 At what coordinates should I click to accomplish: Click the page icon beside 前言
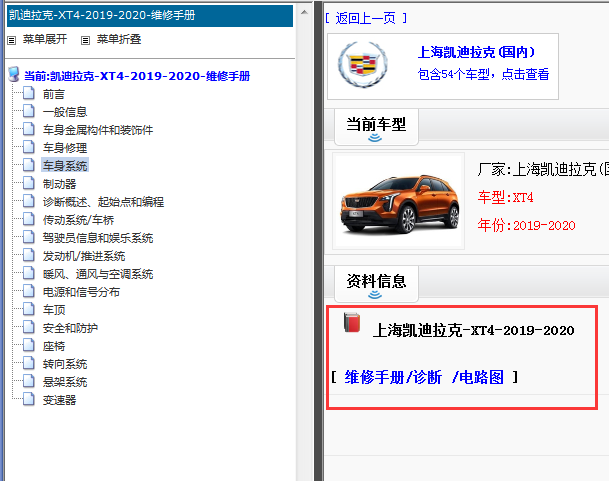tap(29, 94)
